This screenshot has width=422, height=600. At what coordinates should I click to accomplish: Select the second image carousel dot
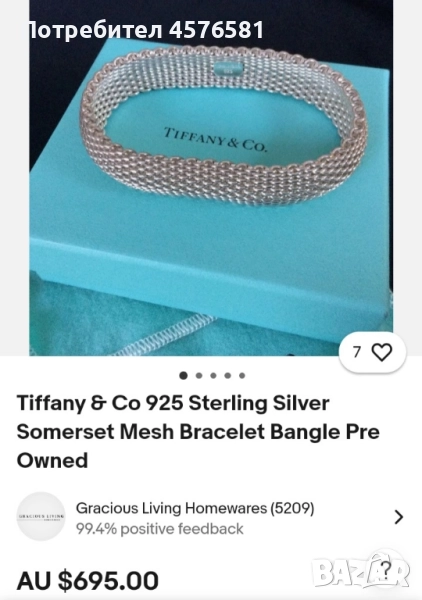coord(199,375)
